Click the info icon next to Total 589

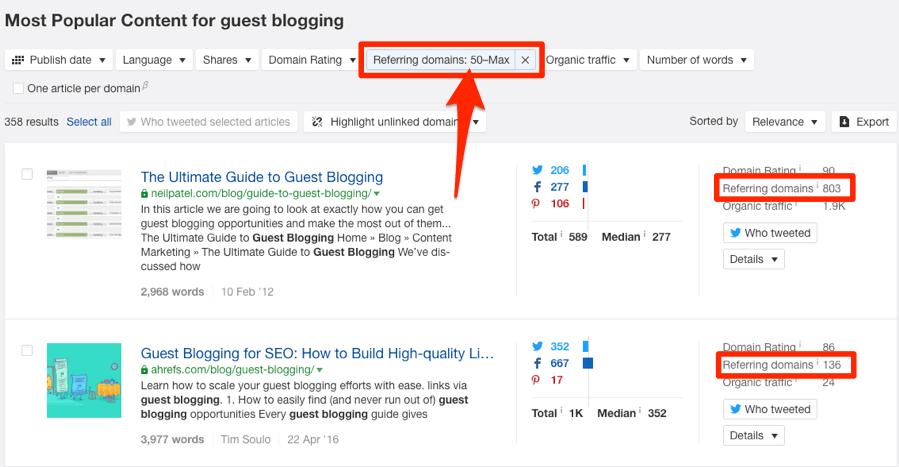(x=561, y=234)
